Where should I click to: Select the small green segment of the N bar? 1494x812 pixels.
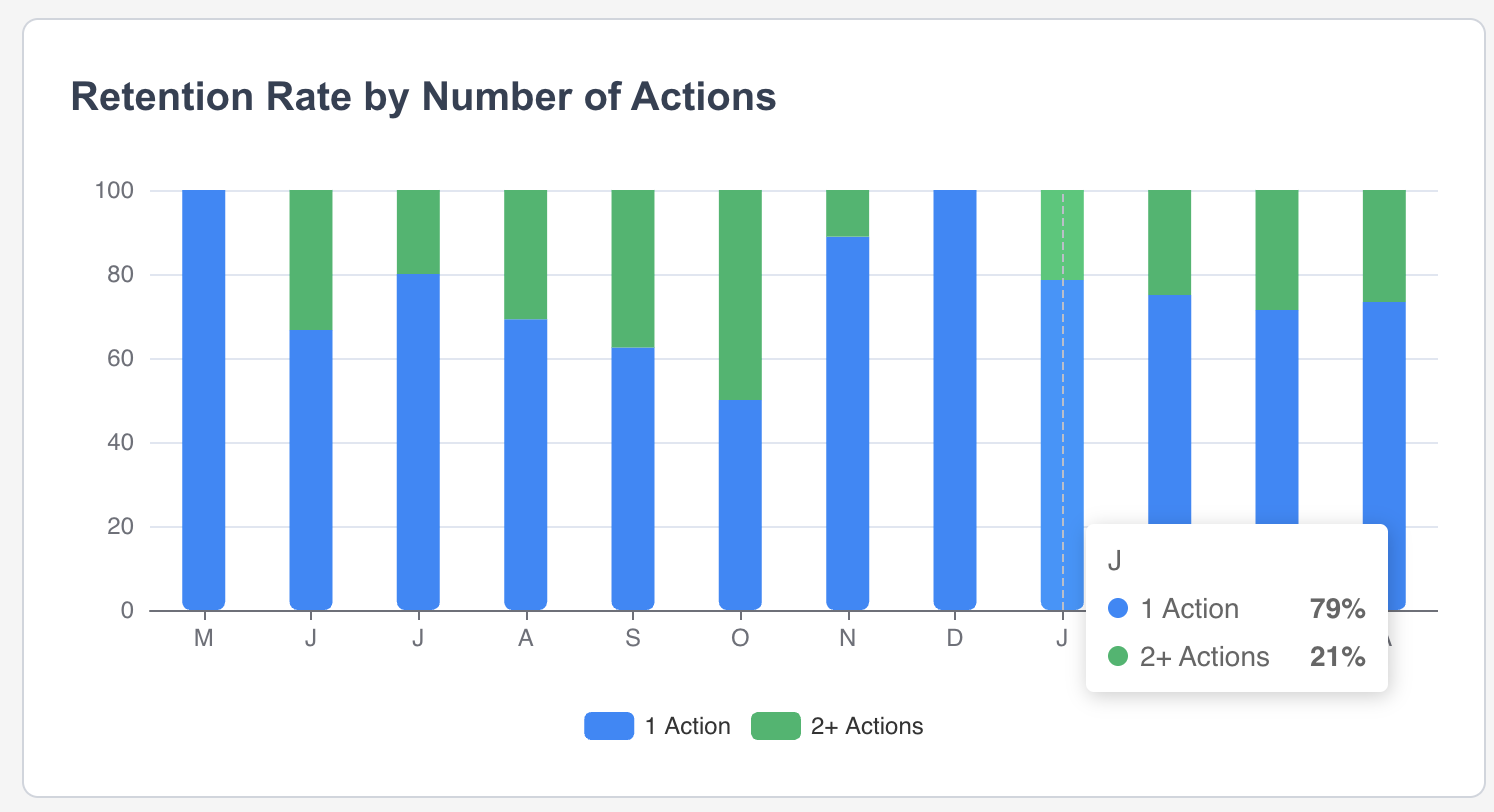click(847, 213)
